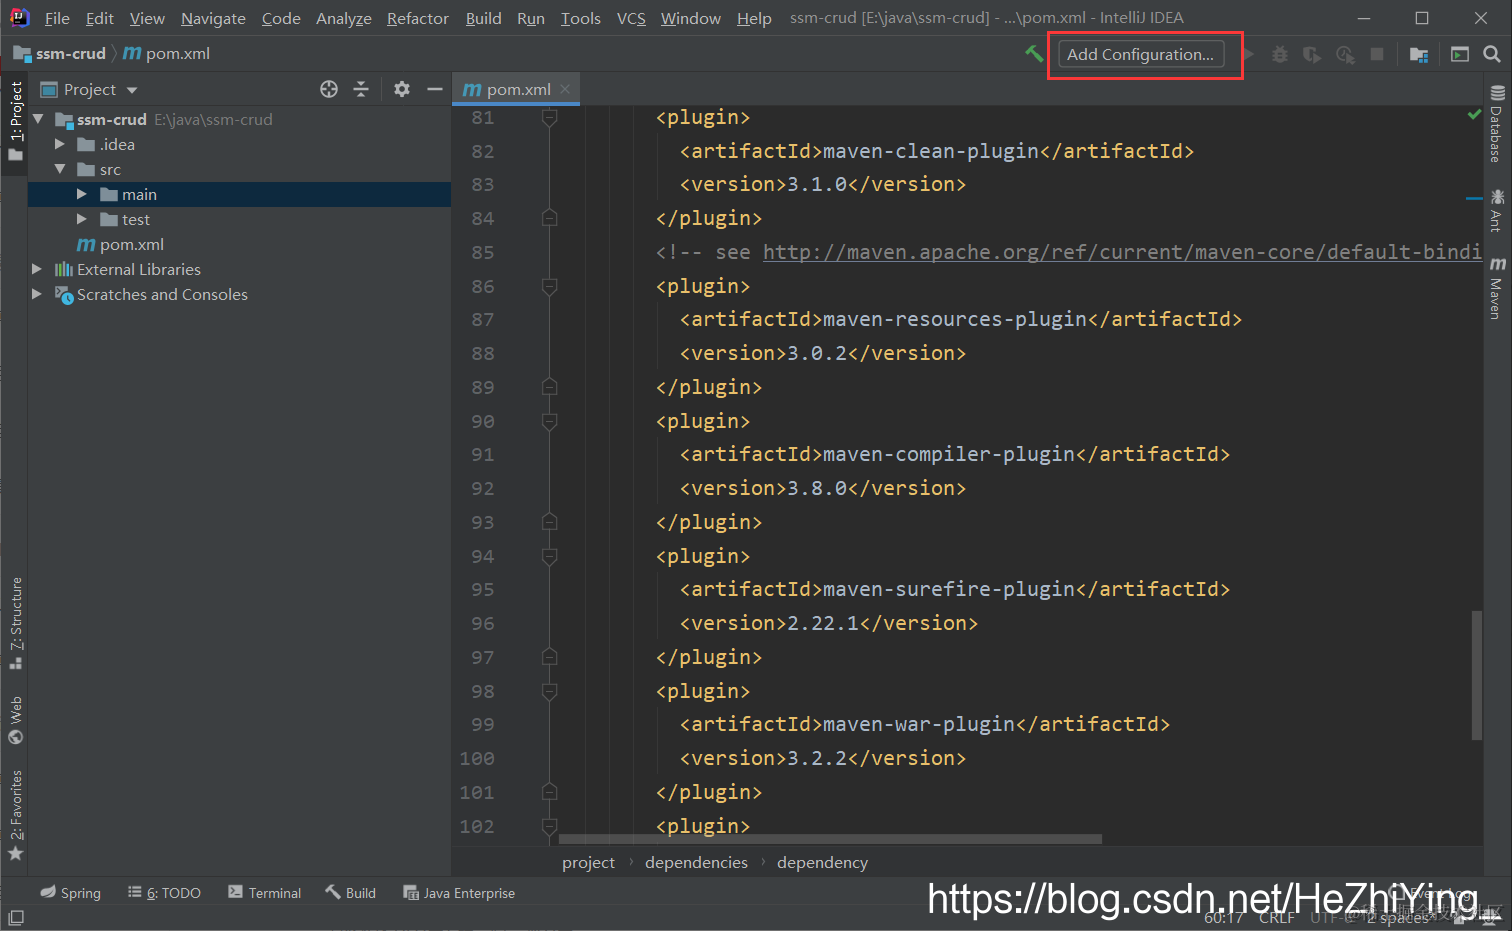Open the Refactor menu

click(418, 18)
